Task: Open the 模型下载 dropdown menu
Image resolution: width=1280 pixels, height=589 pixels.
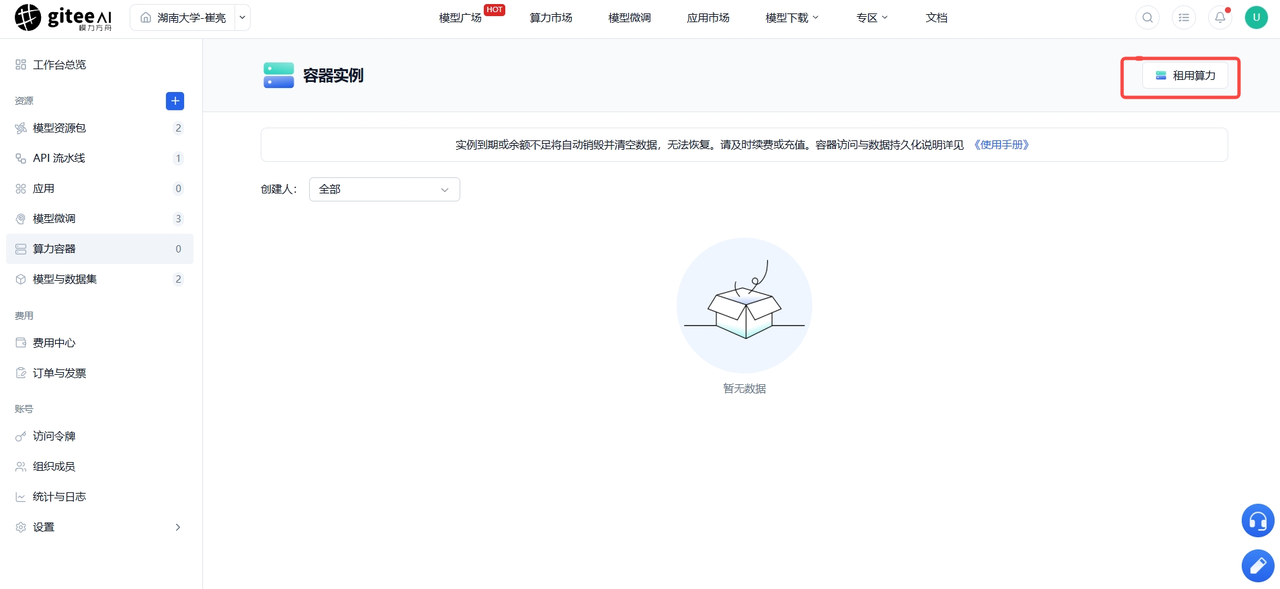Action: [x=792, y=18]
